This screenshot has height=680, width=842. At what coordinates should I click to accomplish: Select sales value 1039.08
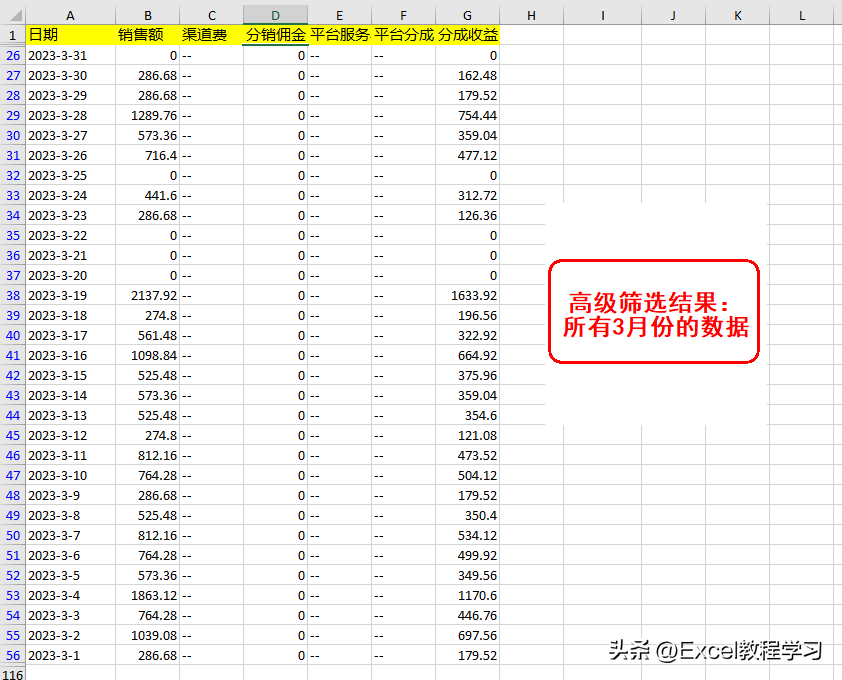pos(148,635)
